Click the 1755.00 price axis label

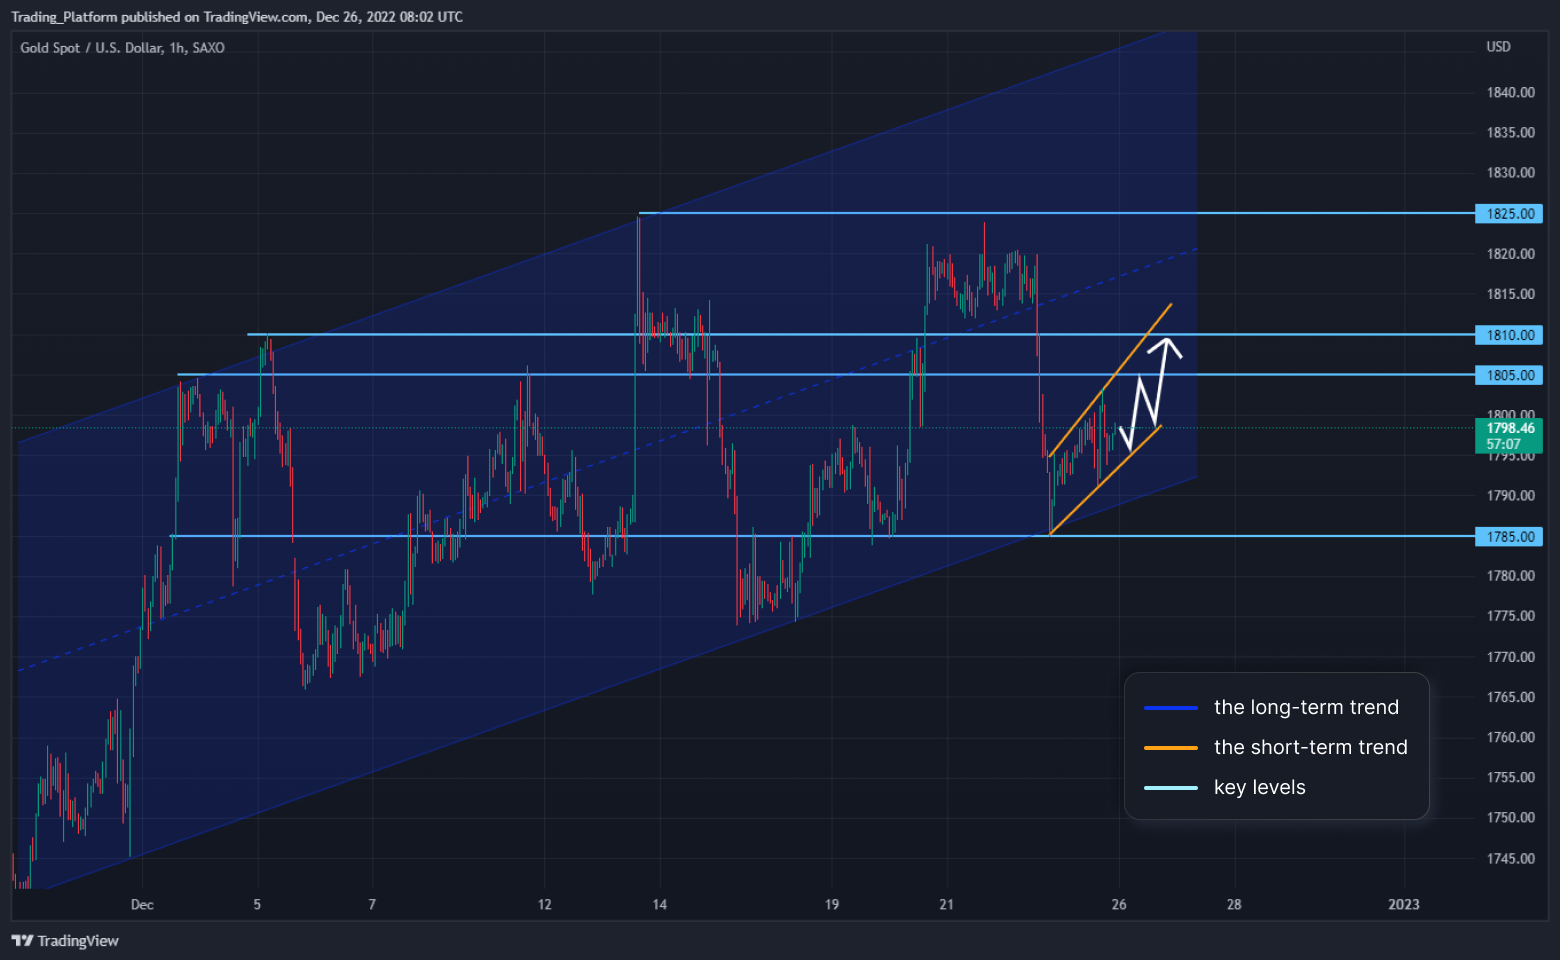(x=1510, y=777)
